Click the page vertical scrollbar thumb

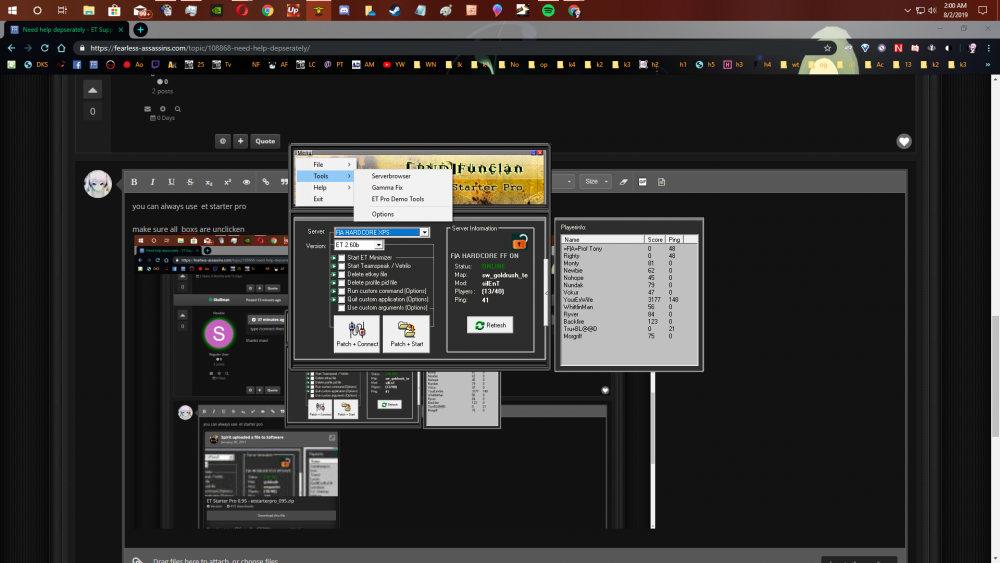point(995,376)
